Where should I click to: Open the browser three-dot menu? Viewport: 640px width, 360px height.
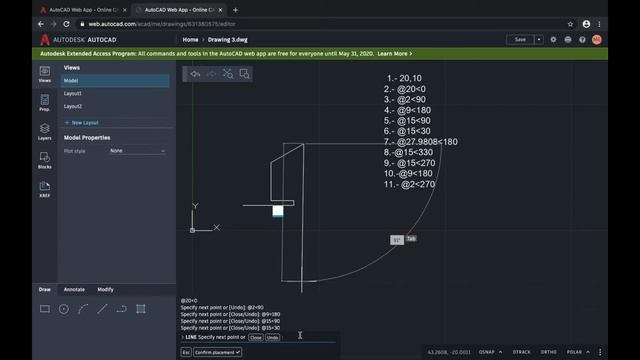[599, 24]
